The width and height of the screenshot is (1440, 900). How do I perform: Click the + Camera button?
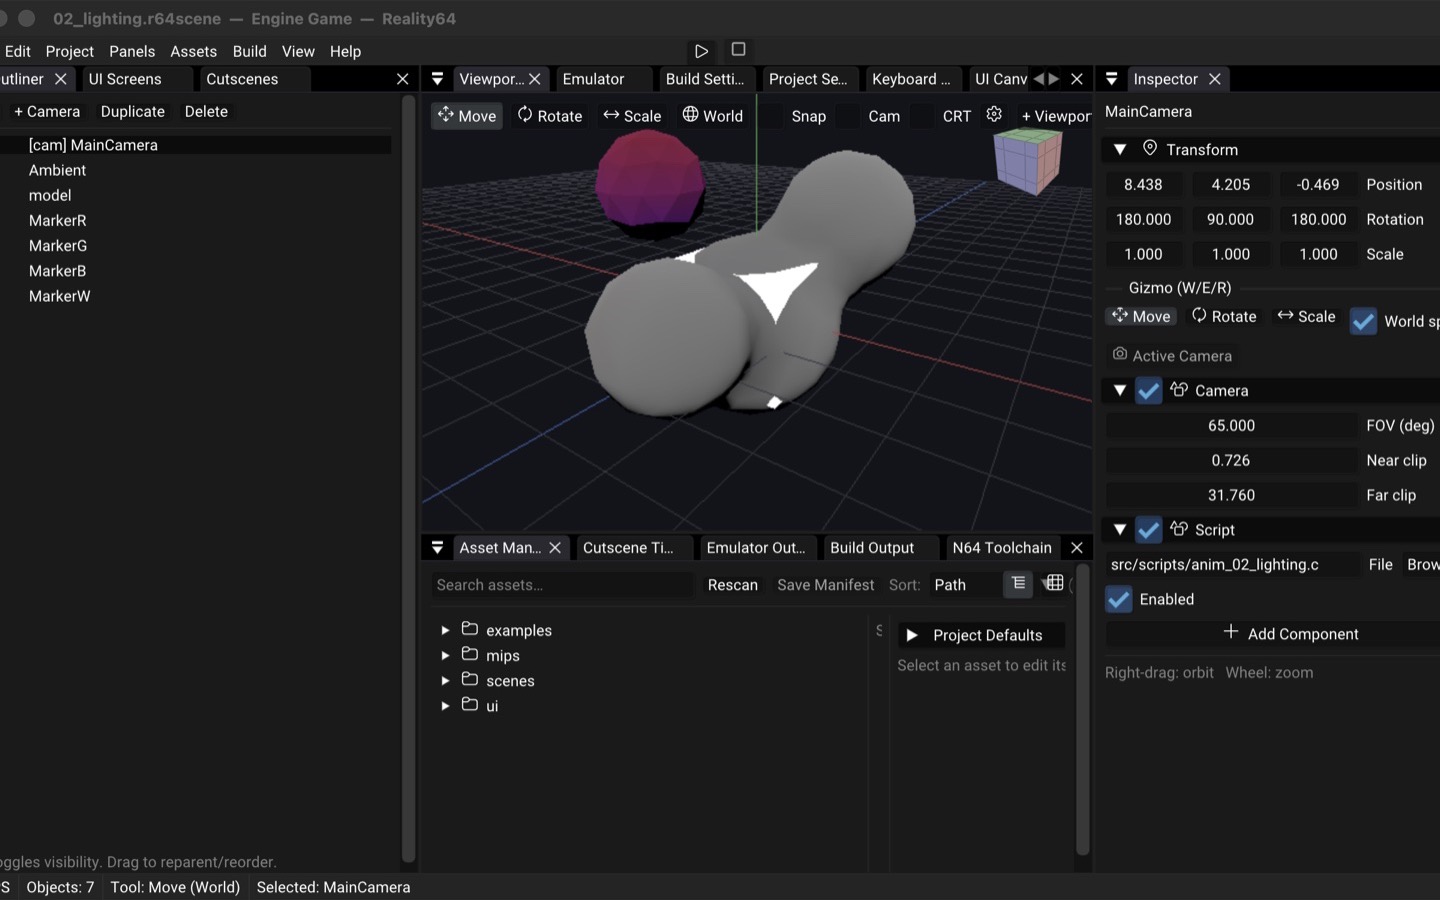pos(47,111)
